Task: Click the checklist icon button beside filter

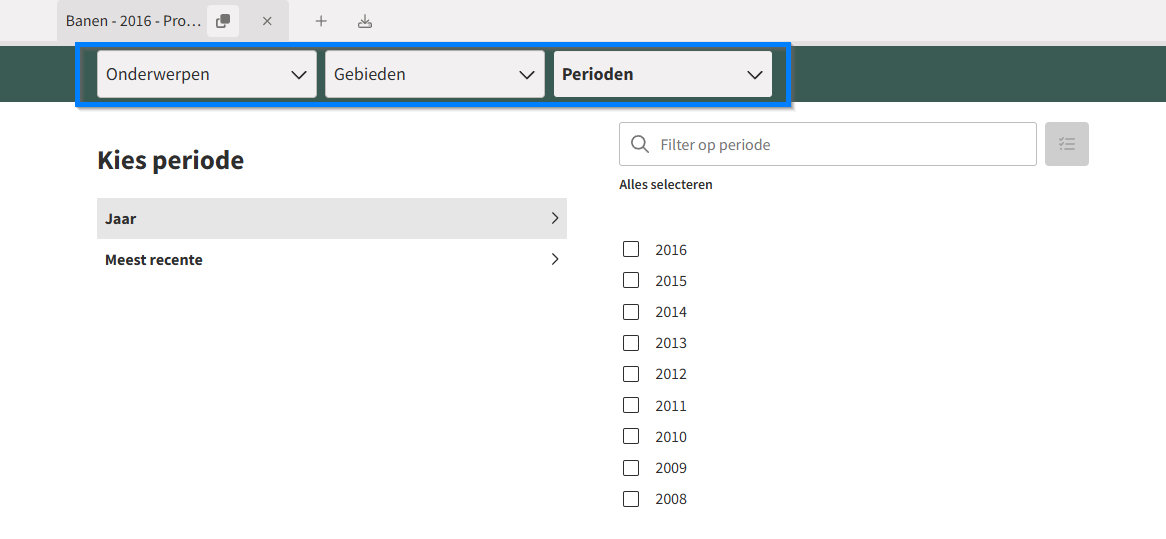Action: 1066,144
